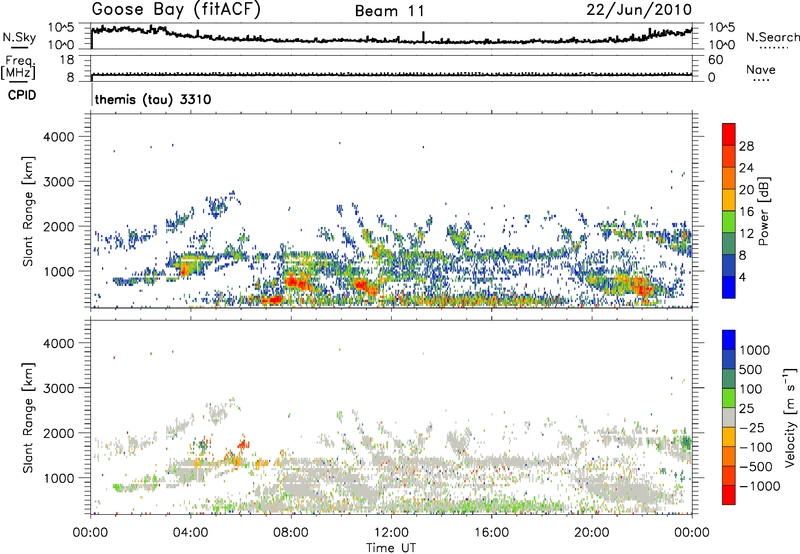Click the 'CPID' label
Viewport: 800px width, 554px height.
(x=22, y=95)
